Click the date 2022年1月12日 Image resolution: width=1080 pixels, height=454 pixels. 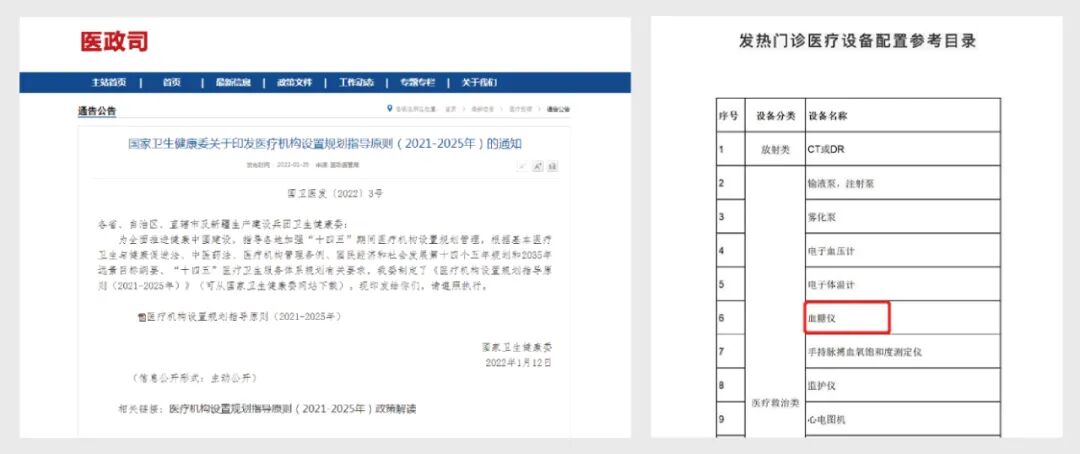click(x=518, y=362)
